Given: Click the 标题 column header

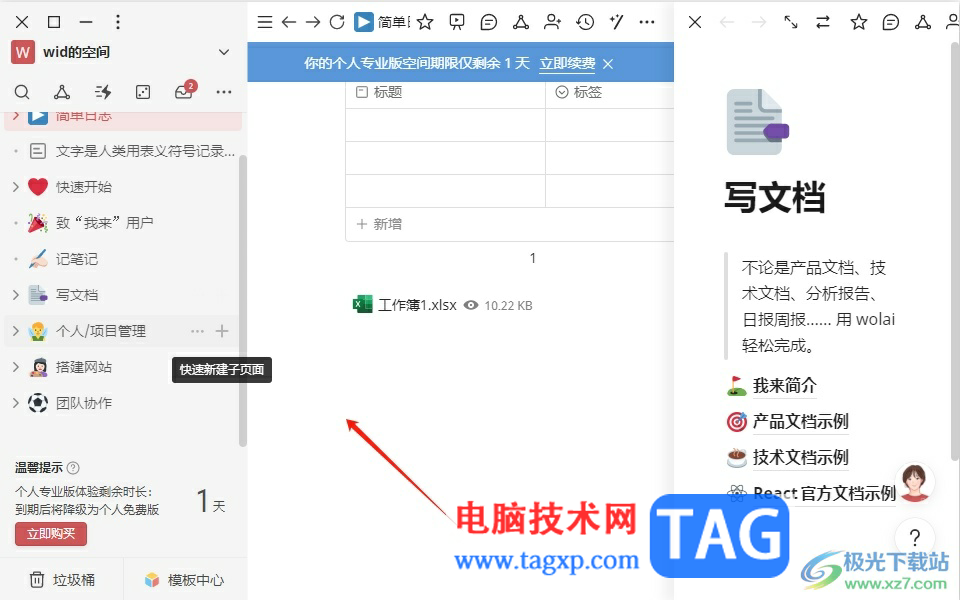Looking at the screenshot, I should (445, 92).
